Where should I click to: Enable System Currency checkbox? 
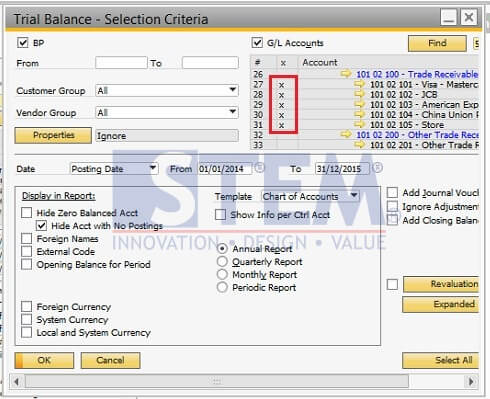pyautogui.click(x=26, y=319)
